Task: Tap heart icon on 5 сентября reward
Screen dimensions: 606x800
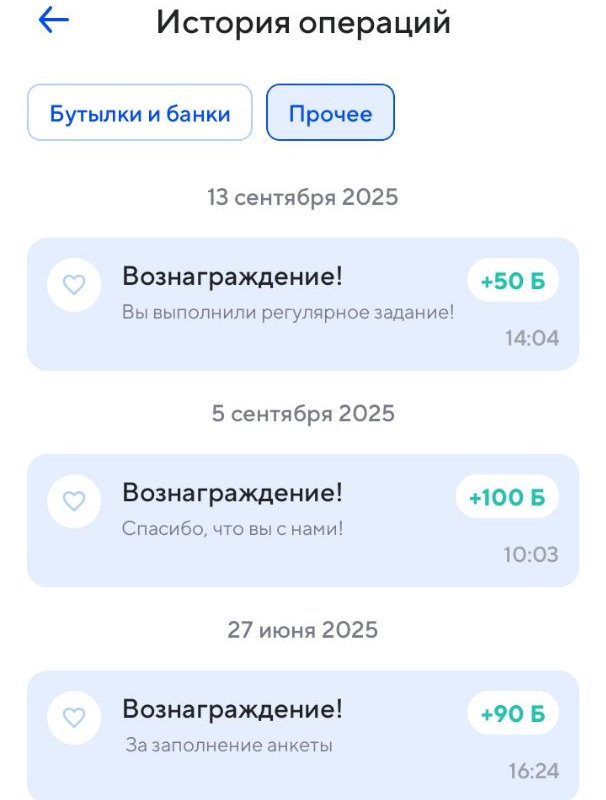Action: pos(74,501)
